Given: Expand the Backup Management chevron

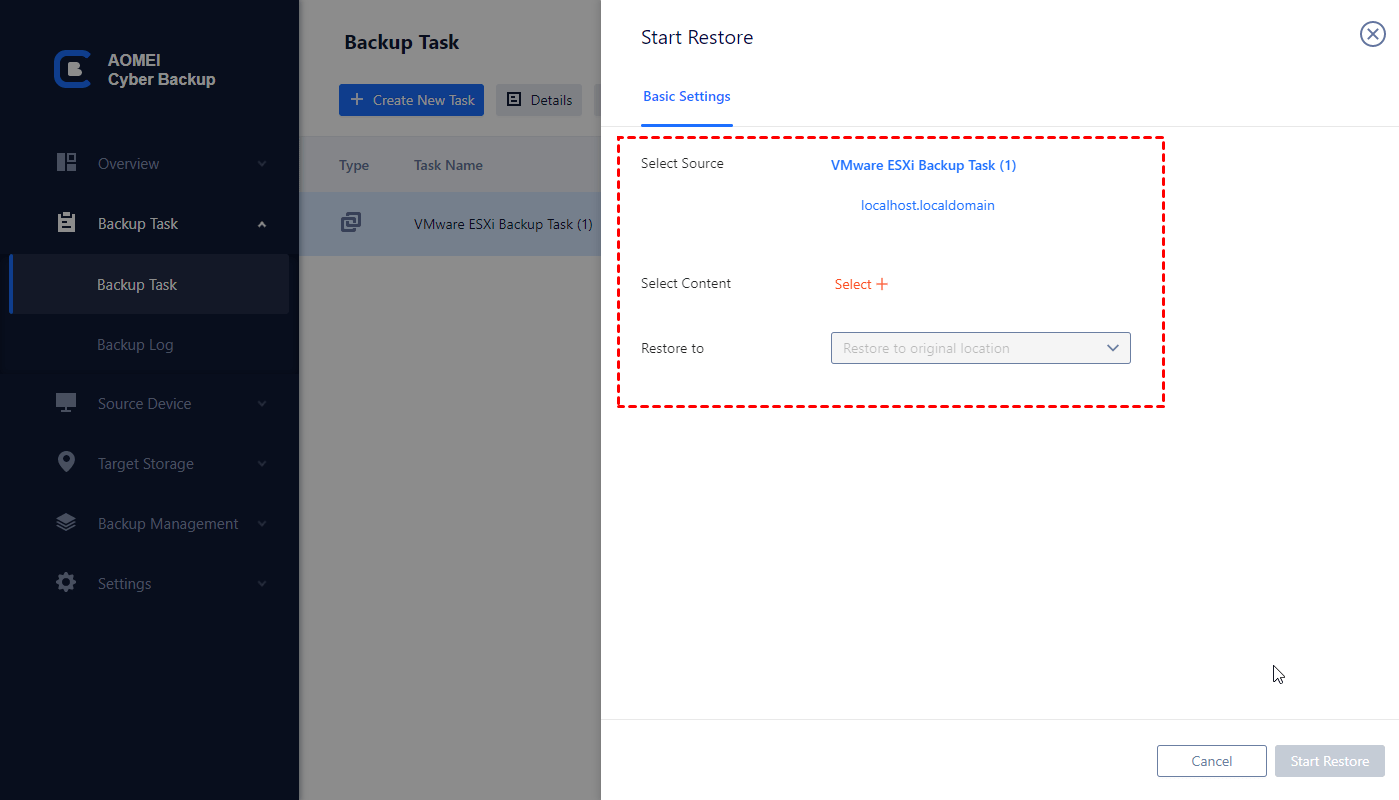Looking at the screenshot, I should point(262,524).
